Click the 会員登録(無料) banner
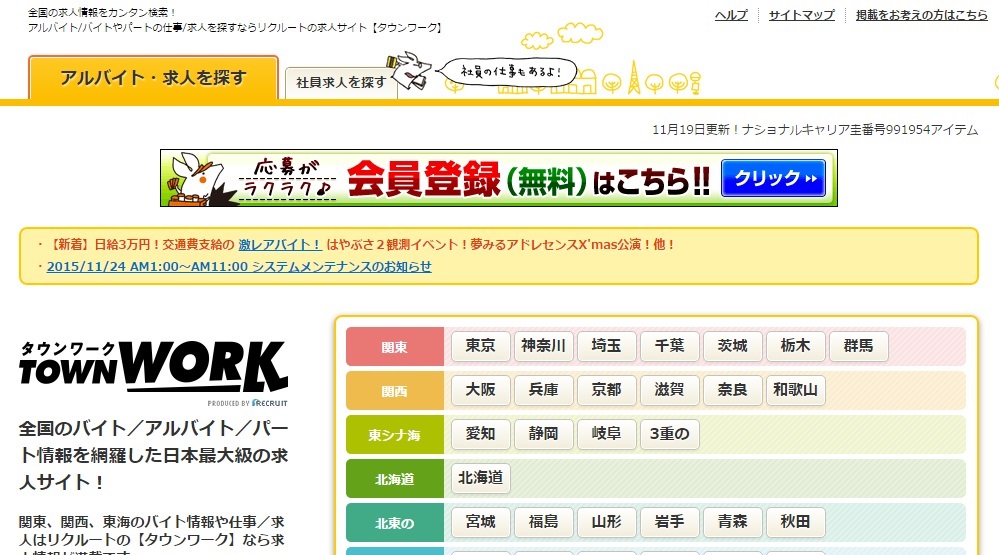Screen dimensions: 999x555 point(499,178)
